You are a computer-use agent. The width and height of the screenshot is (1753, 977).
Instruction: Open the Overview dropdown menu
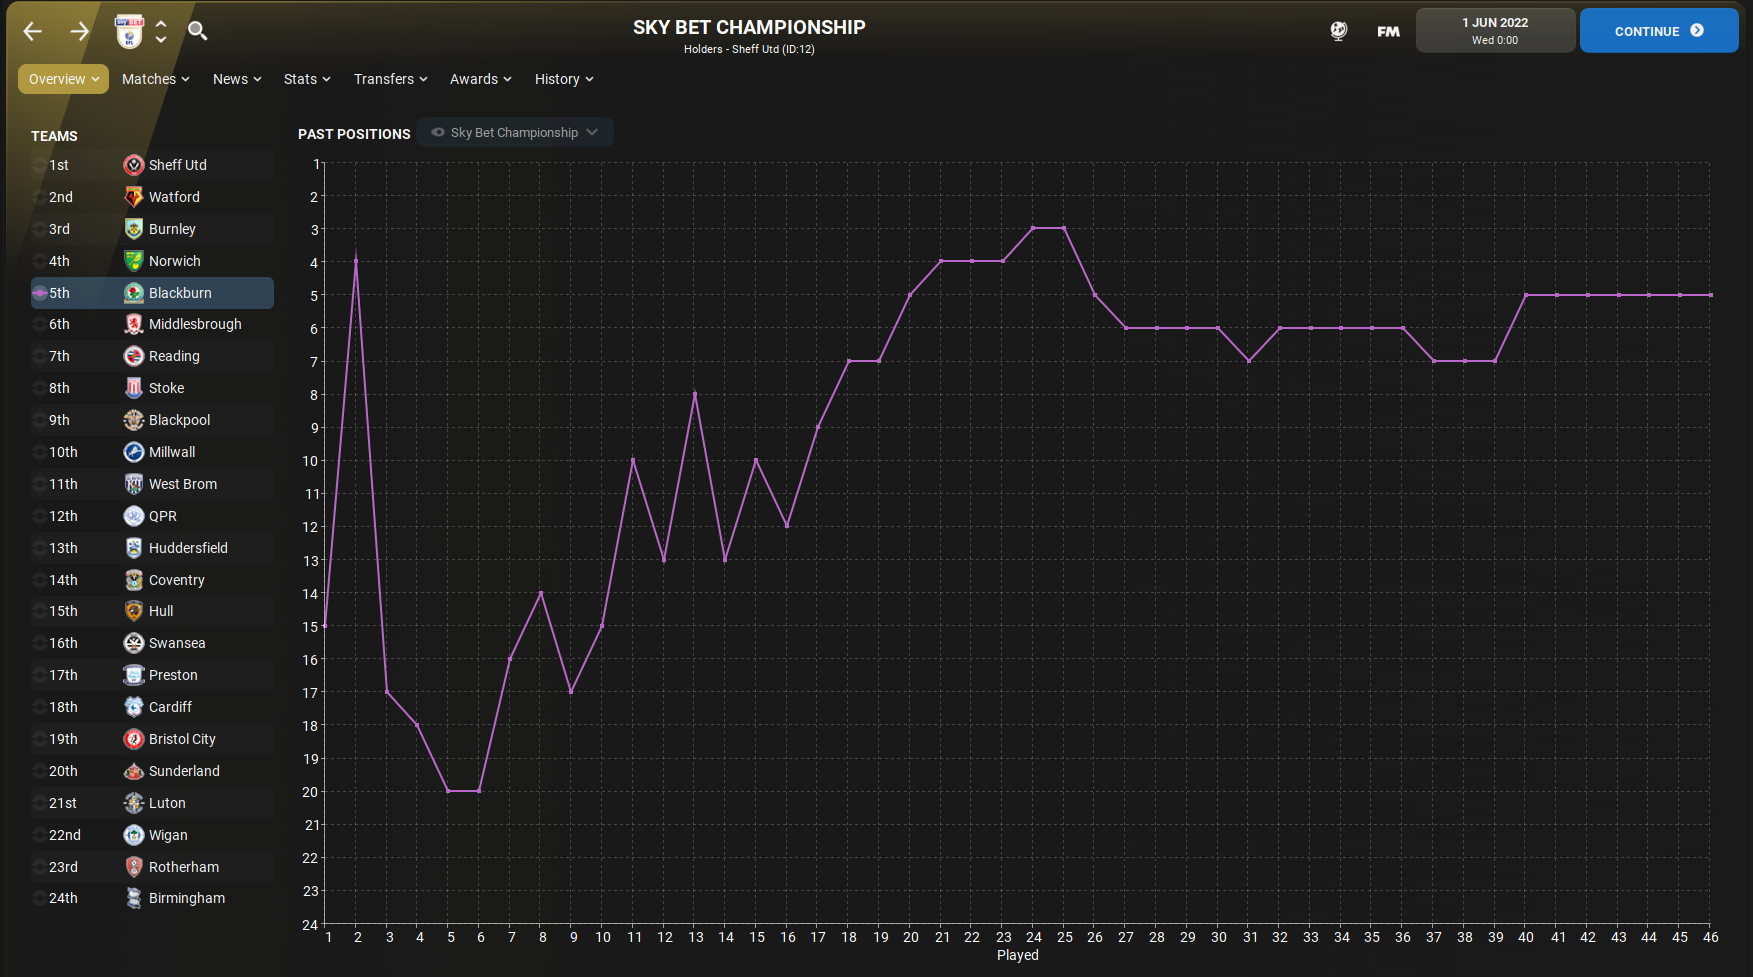[x=63, y=79]
